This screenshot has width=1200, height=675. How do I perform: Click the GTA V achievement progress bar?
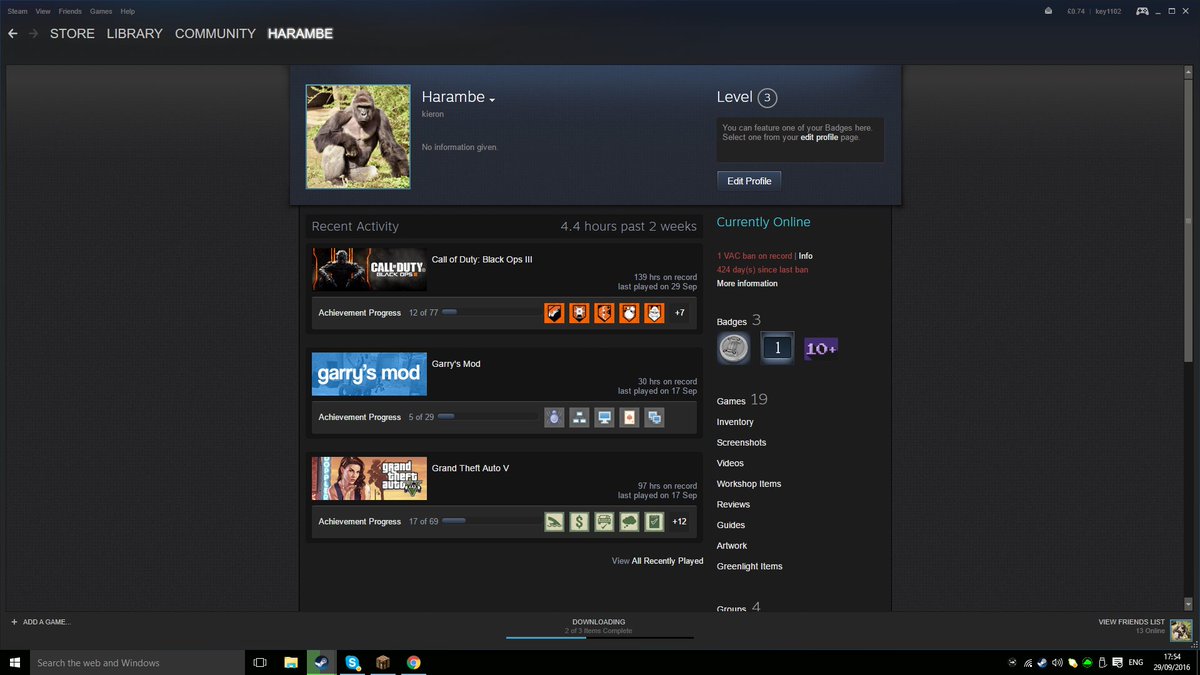[x=490, y=521]
